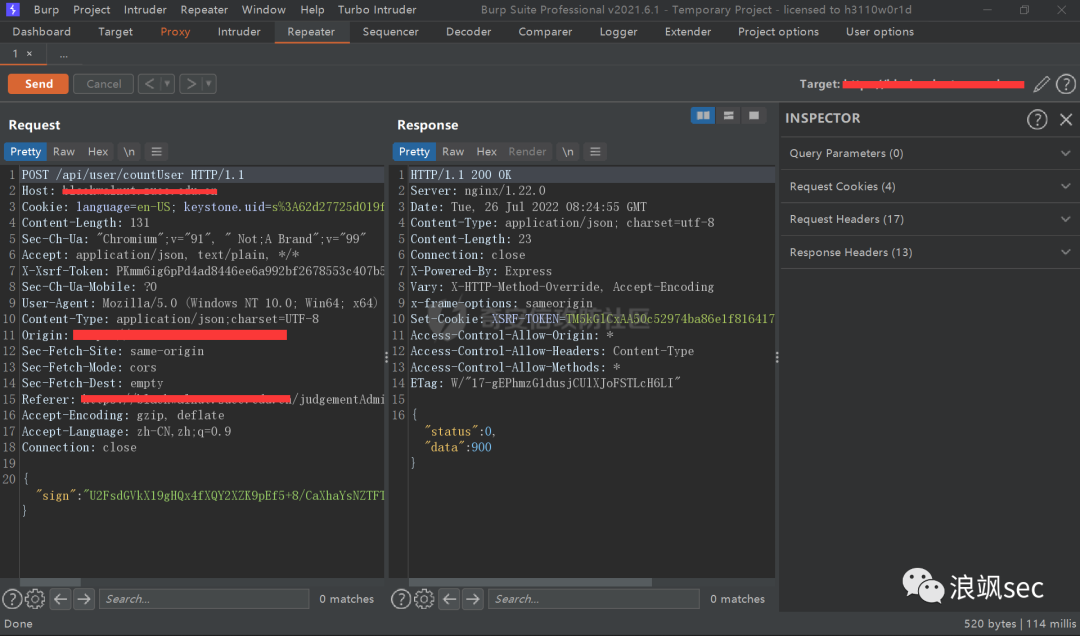The width and height of the screenshot is (1080, 636).
Task: Add new Repeater tab via ellipsis
Action: click(x=63, y=54)
